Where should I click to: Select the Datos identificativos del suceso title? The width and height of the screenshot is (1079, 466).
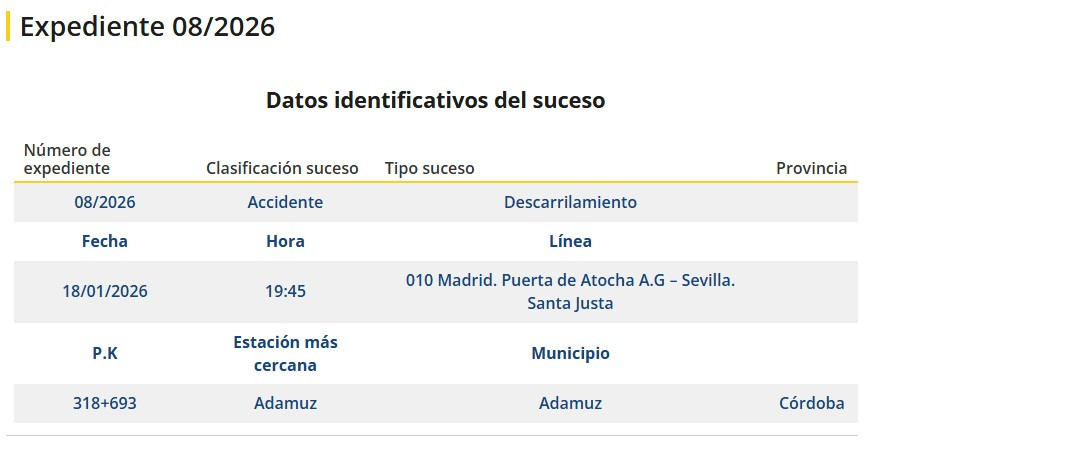tap(435, 100)
